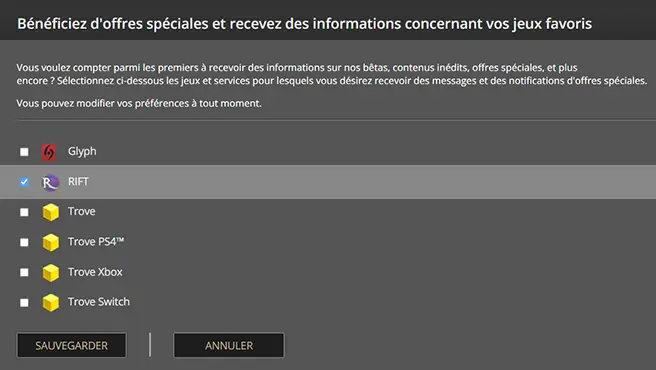Image resolution: width=656 pixels, height=370 pixels.
Task: Click the ANNULER button
Action: 229,345
